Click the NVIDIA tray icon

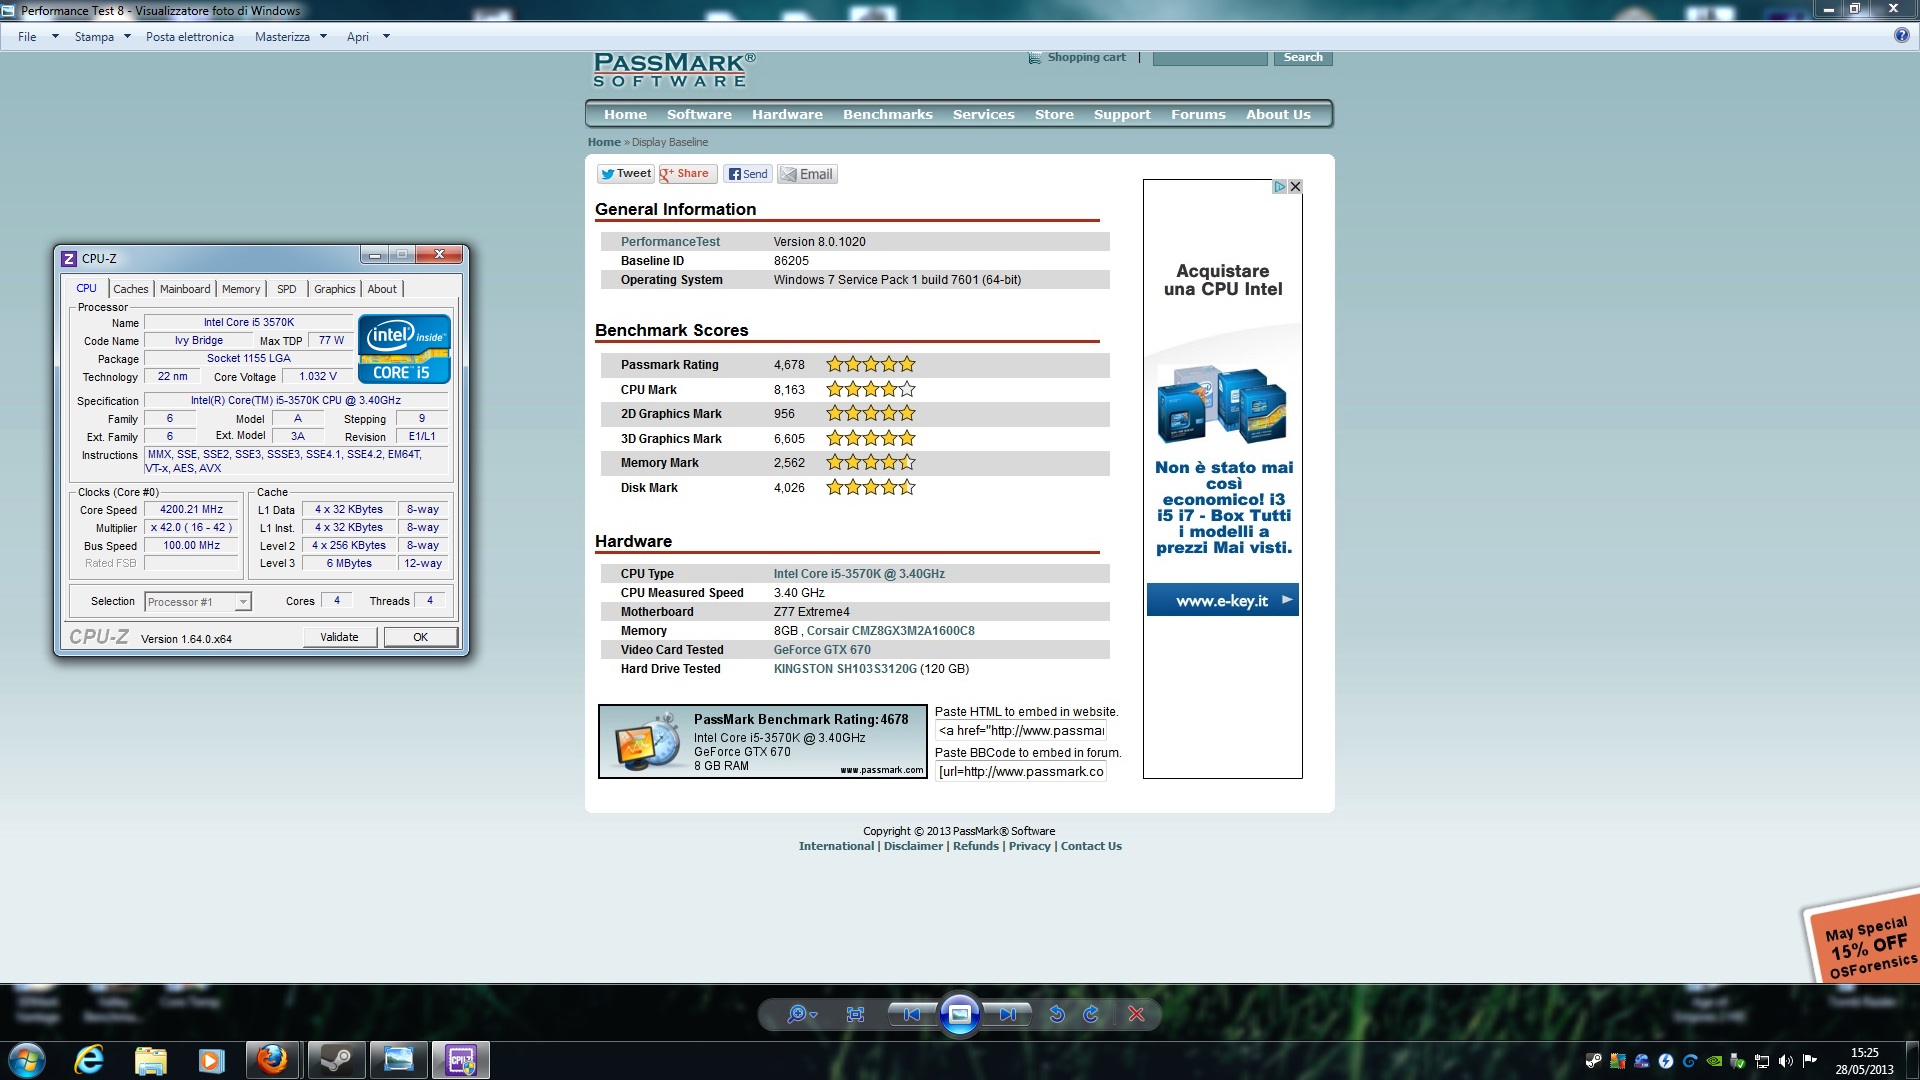[1714, 1061]
